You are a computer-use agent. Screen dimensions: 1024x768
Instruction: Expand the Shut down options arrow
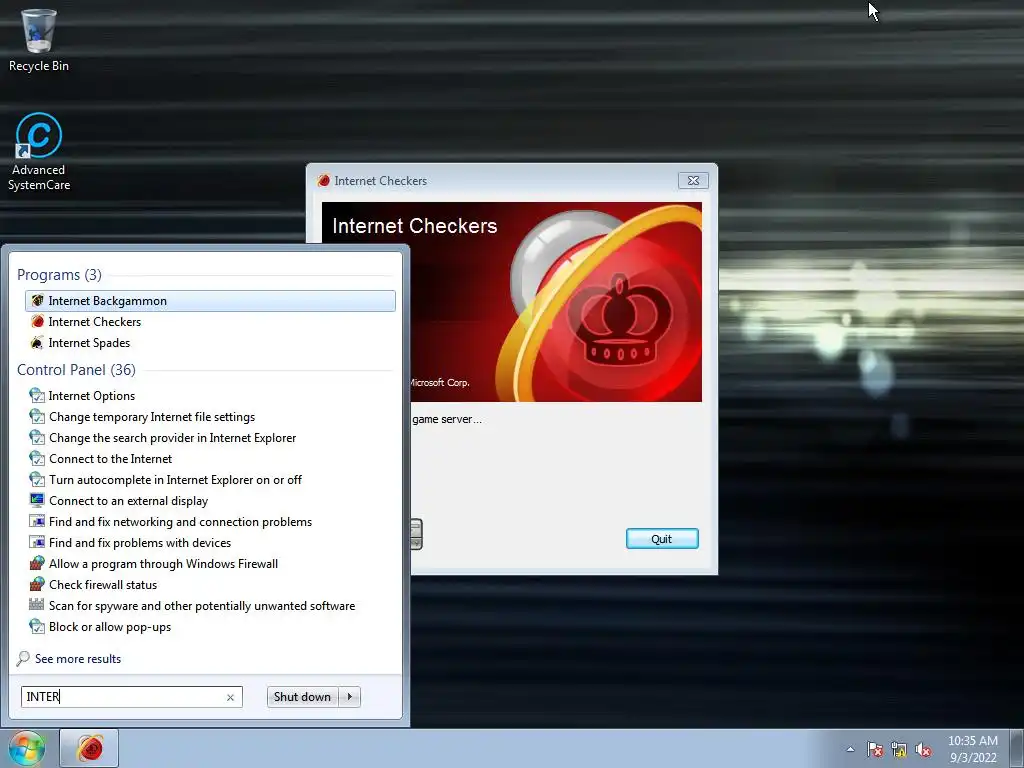pyautogui.click(x=350, y=697)
